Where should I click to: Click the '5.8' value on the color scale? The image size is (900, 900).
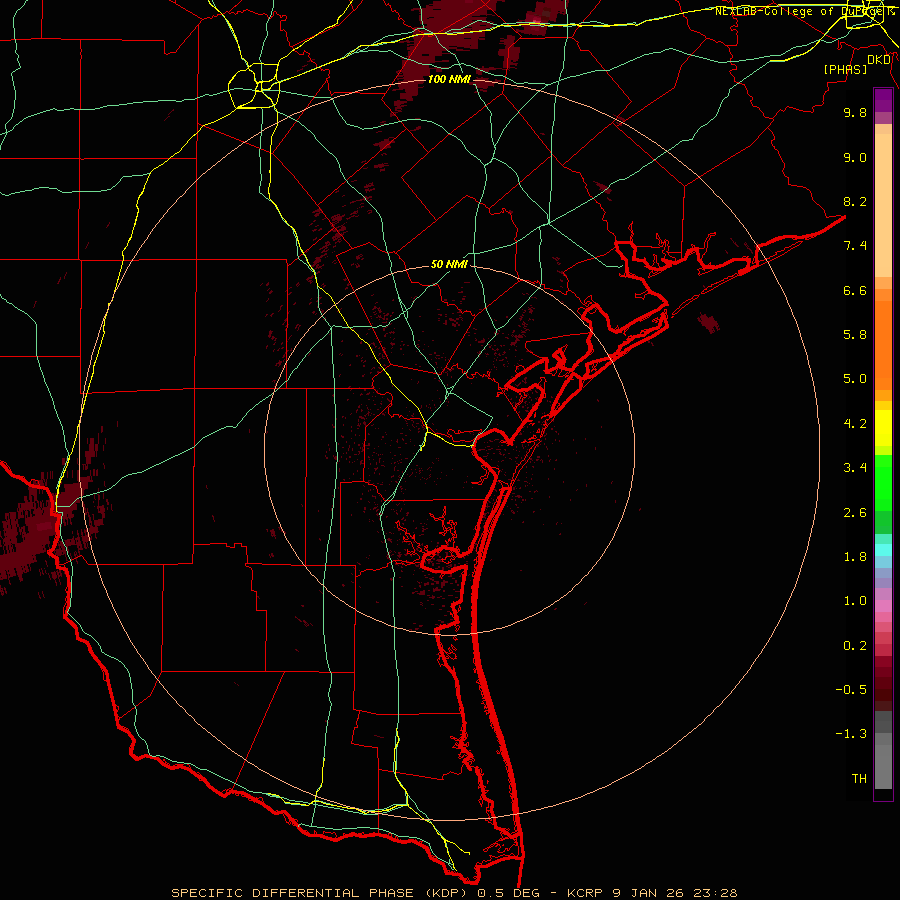855,335
